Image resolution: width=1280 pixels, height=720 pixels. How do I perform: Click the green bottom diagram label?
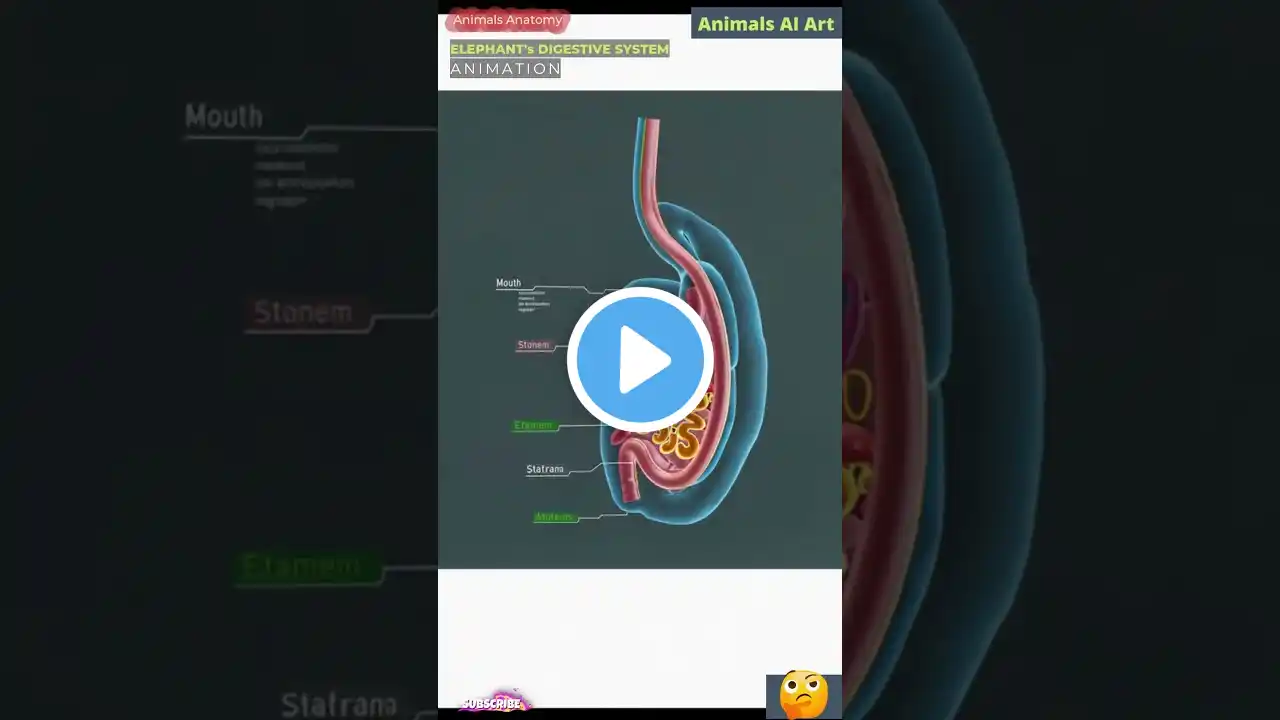[554, 517]
